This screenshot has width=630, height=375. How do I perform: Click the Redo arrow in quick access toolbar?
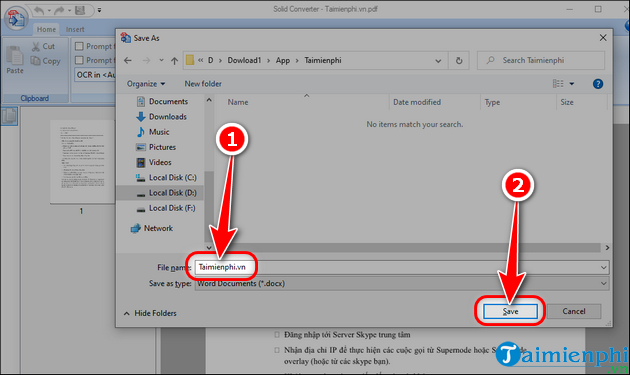59,10
